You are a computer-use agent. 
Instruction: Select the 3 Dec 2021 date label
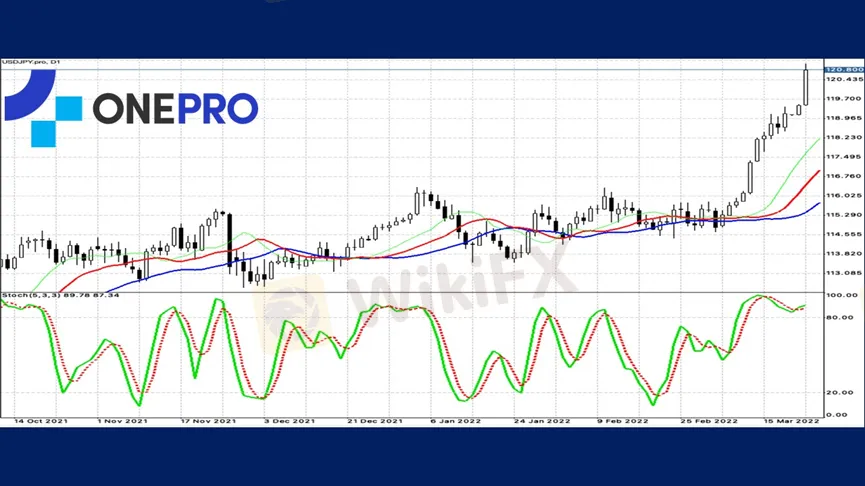point(289,421)
